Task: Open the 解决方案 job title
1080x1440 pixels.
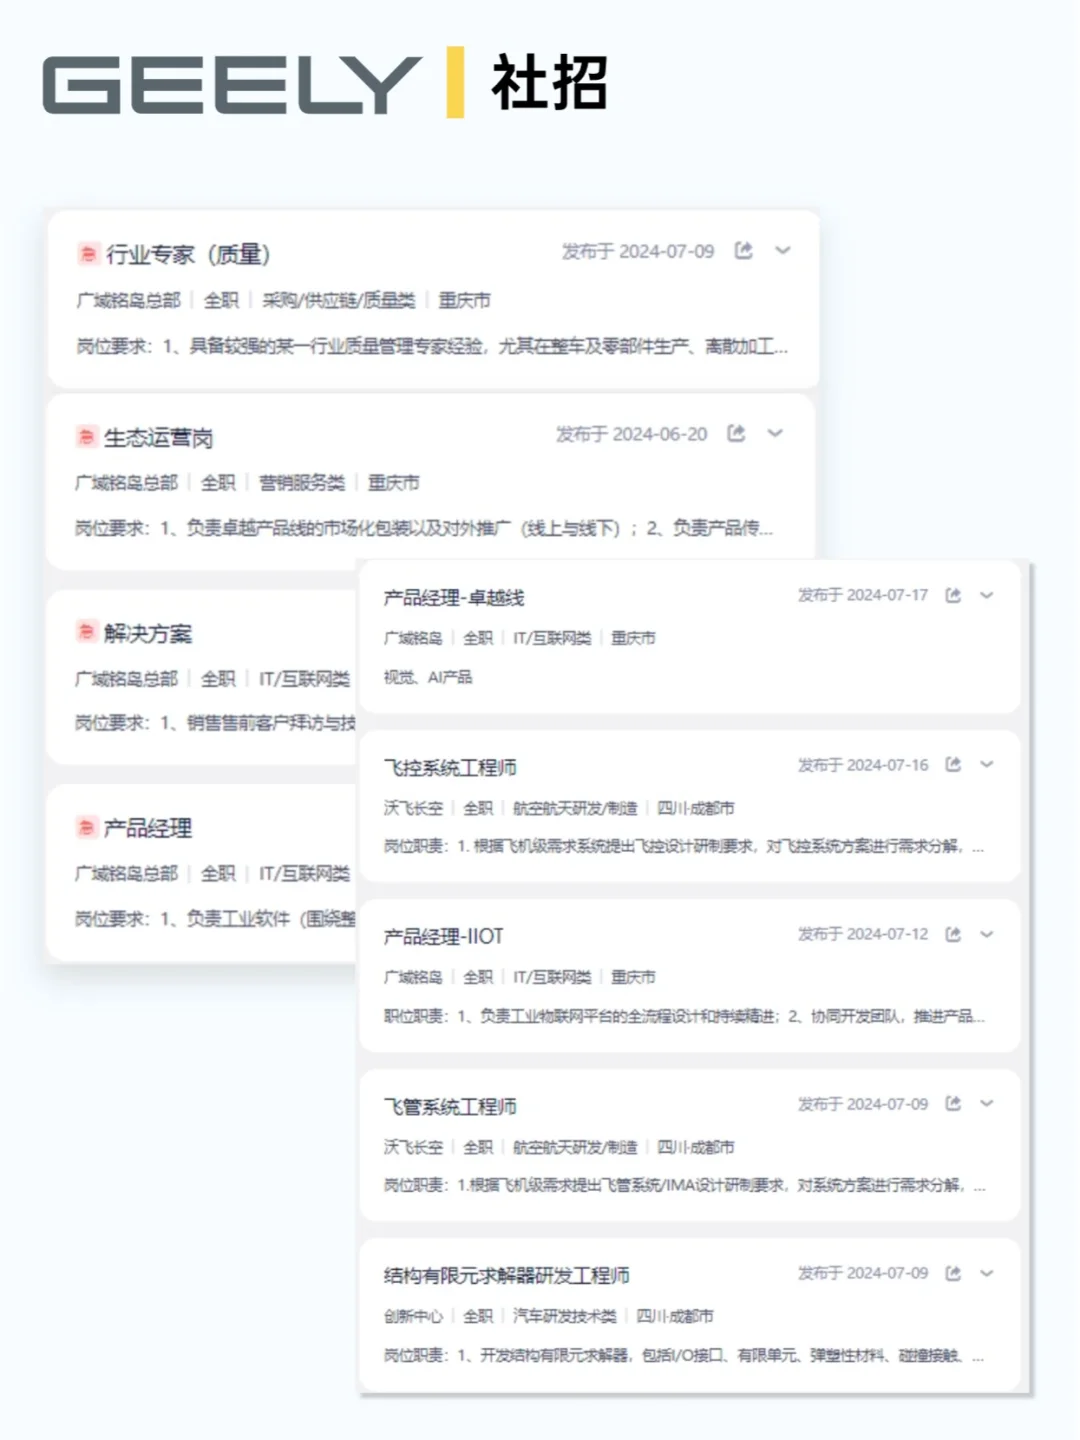Action: (148, 633)
